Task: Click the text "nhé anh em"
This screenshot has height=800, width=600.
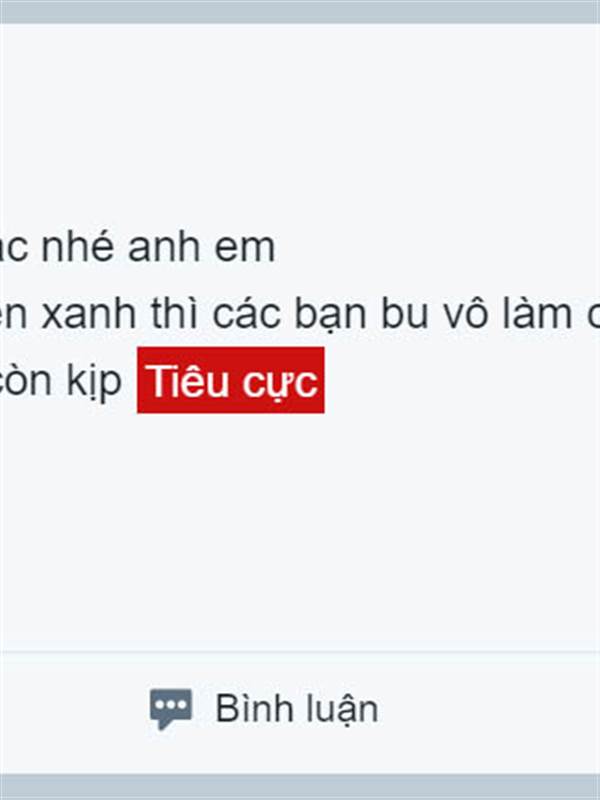Action: coord(158,247)
